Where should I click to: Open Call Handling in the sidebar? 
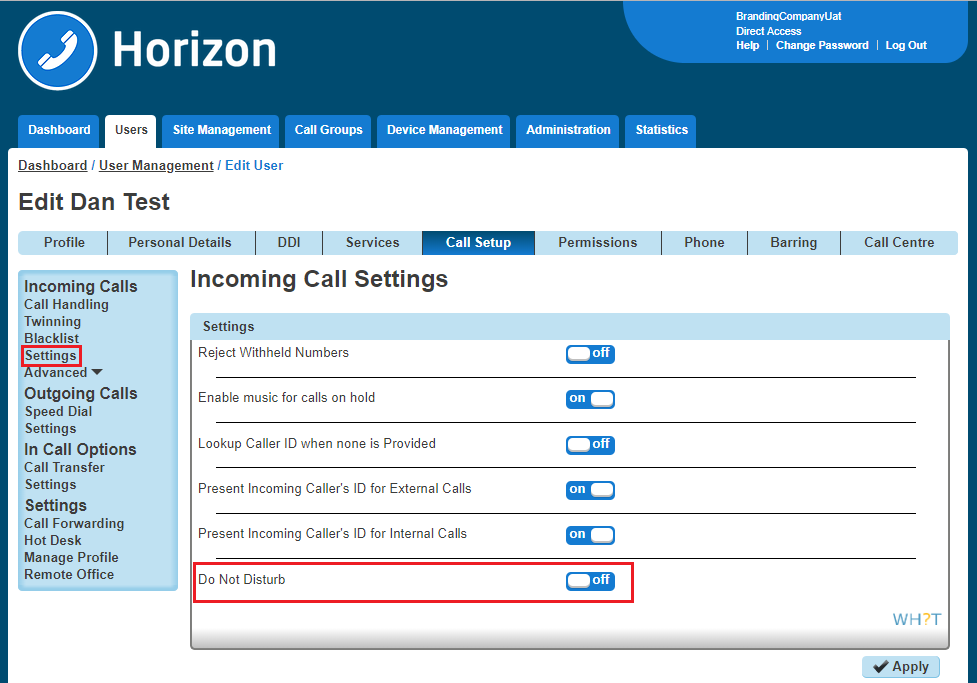point(66,305)
